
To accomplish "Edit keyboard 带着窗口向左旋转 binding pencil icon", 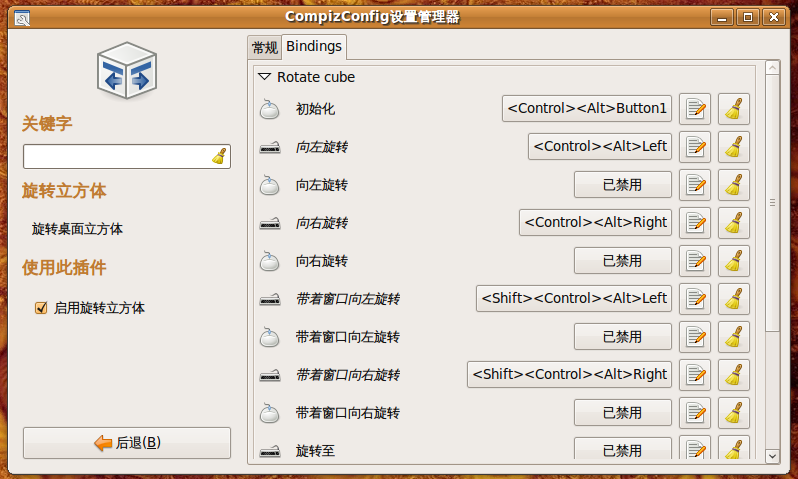I will [695, 299].
